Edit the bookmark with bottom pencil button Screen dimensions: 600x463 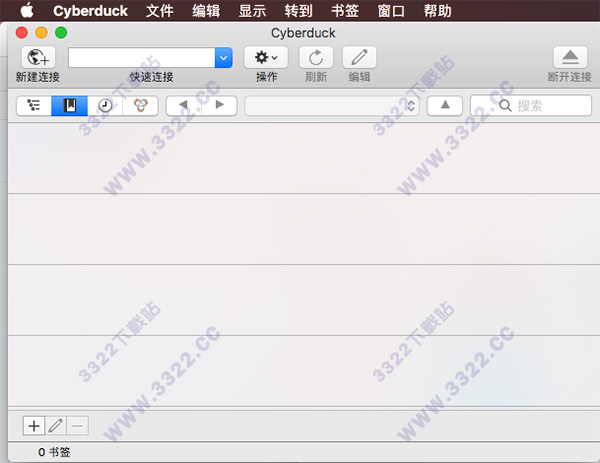55,426
